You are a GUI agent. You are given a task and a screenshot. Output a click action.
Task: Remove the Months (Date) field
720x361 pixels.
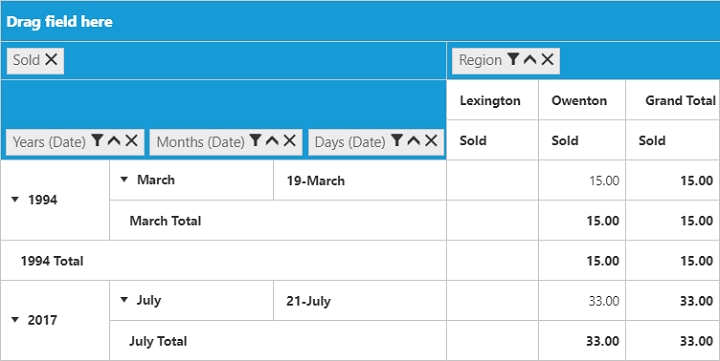tap(289, 141)
